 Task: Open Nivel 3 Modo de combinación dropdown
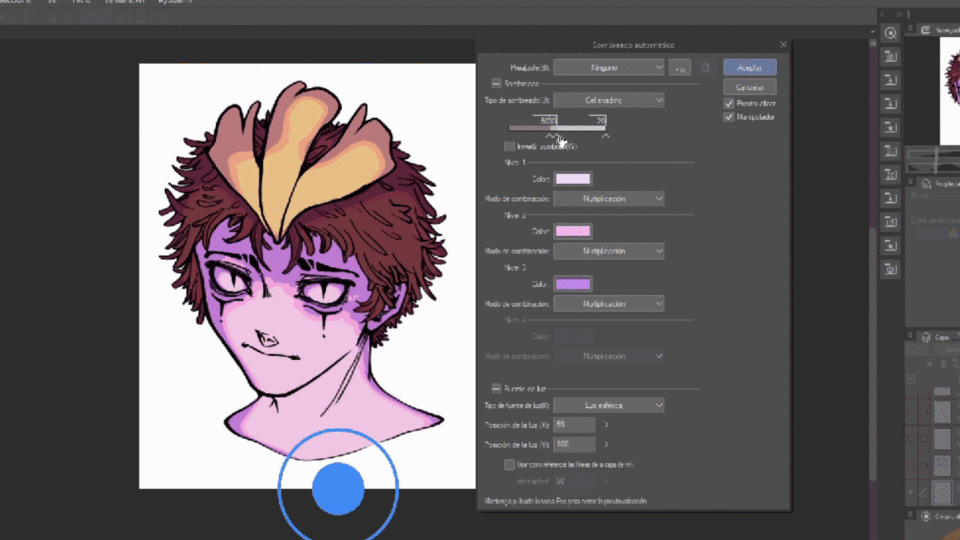(609, 304)
